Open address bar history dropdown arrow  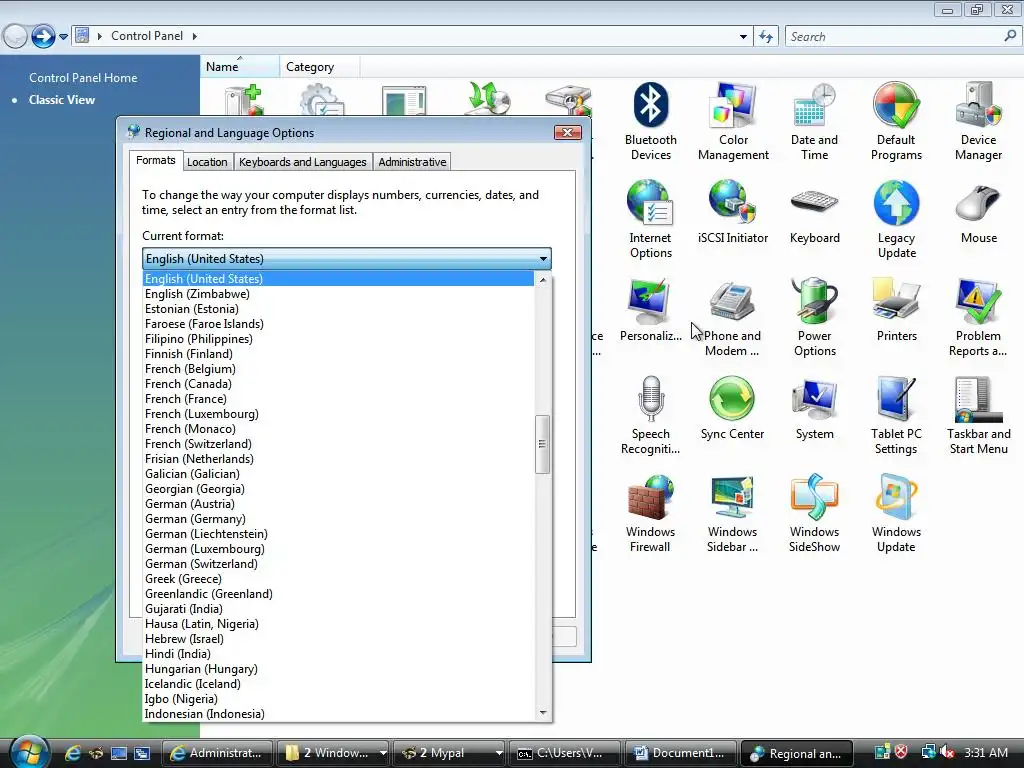click(x=743, y=37)
